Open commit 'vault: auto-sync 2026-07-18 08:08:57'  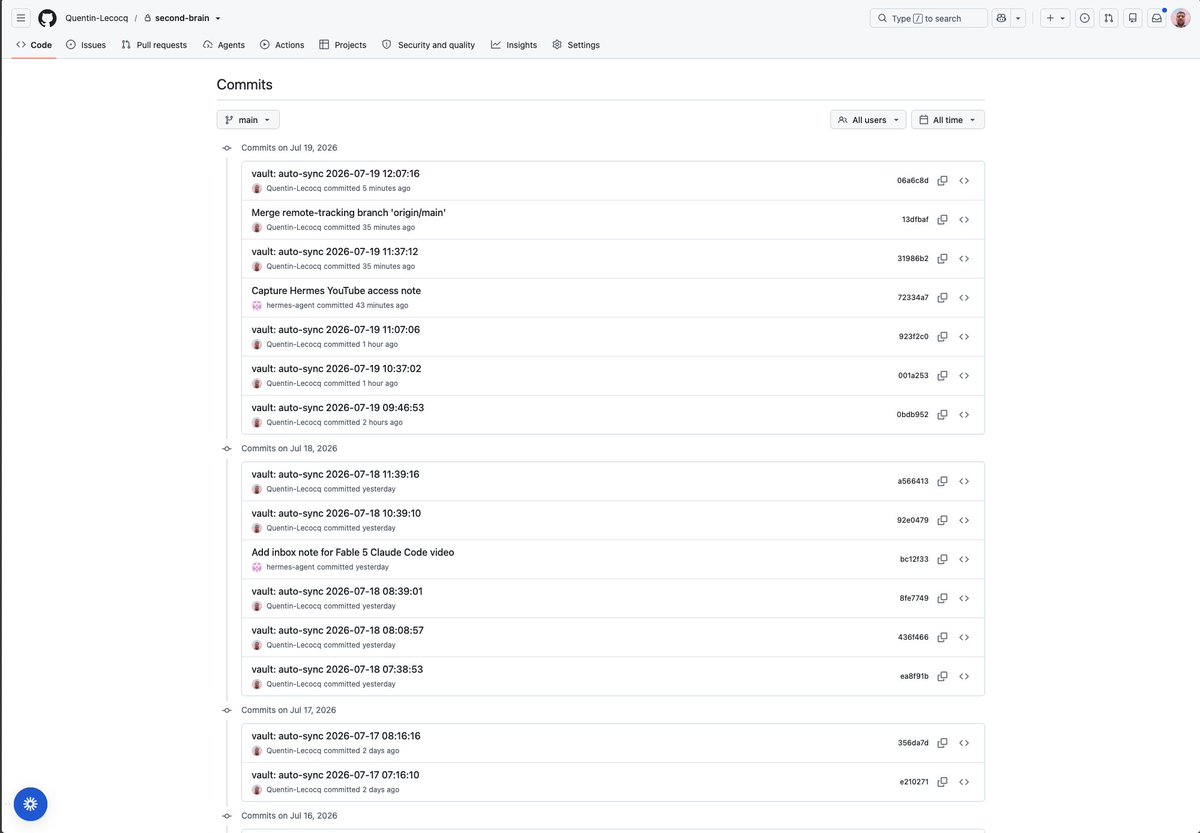tap(337, 630)
